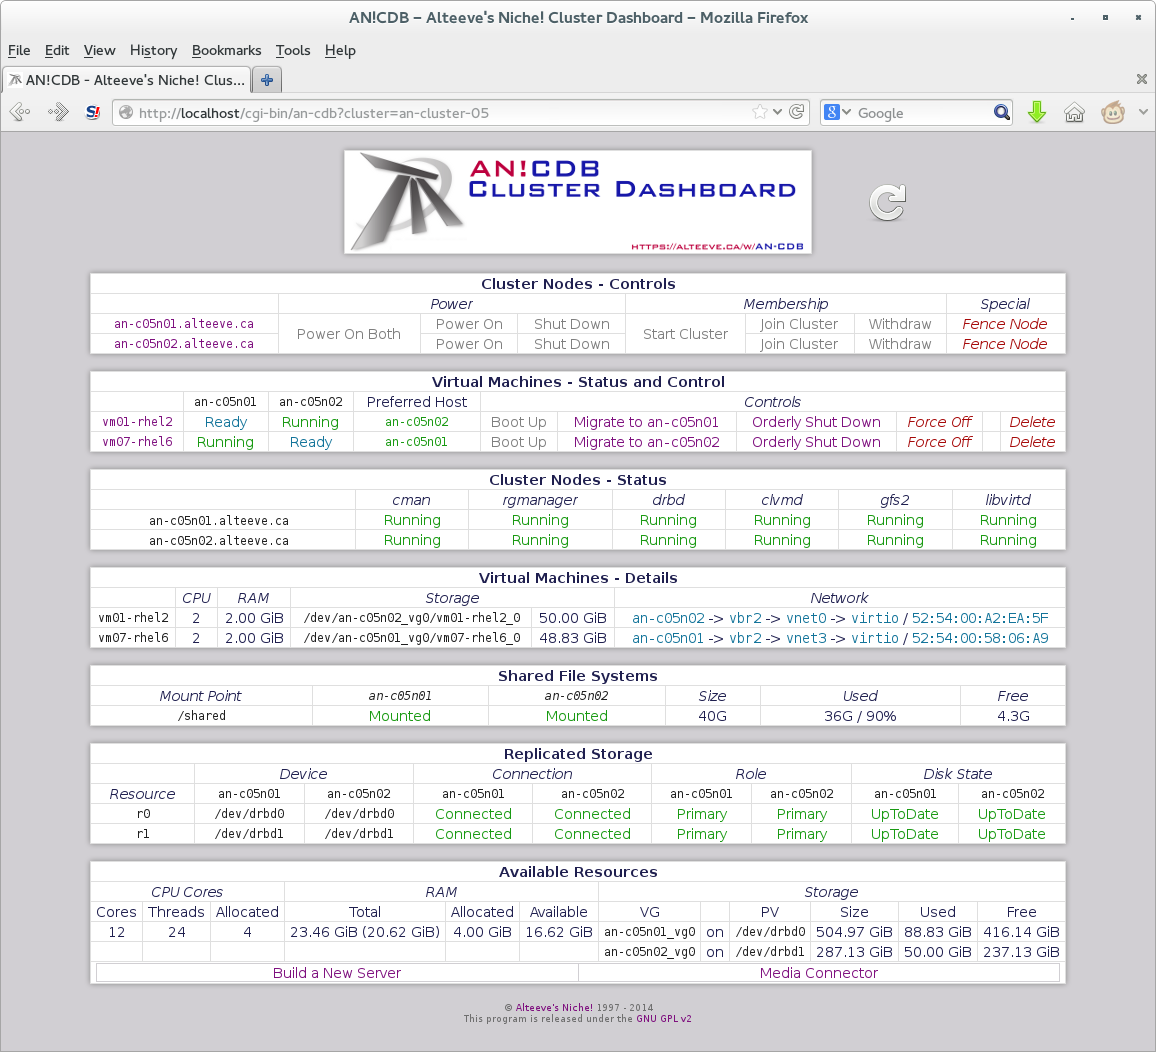Click the "4.3G" free value

[1013, 716]
